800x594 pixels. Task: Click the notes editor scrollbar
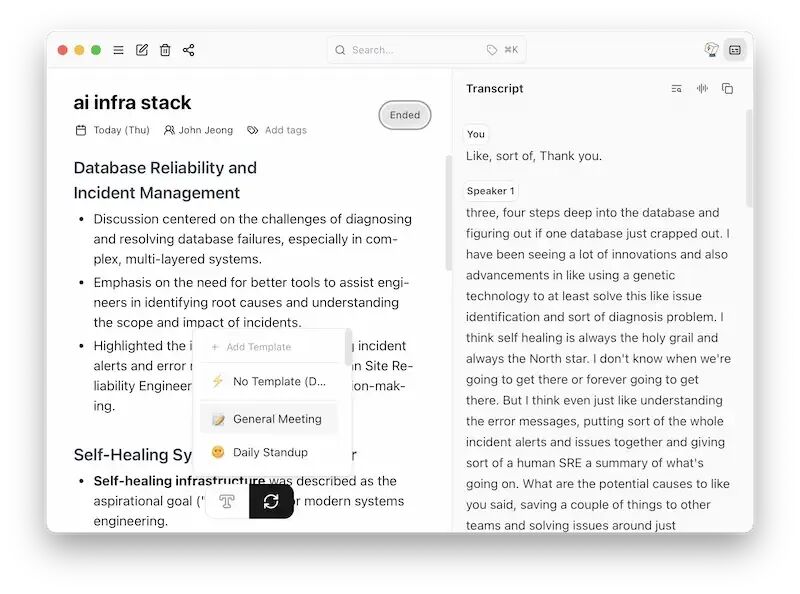(448, 213)
